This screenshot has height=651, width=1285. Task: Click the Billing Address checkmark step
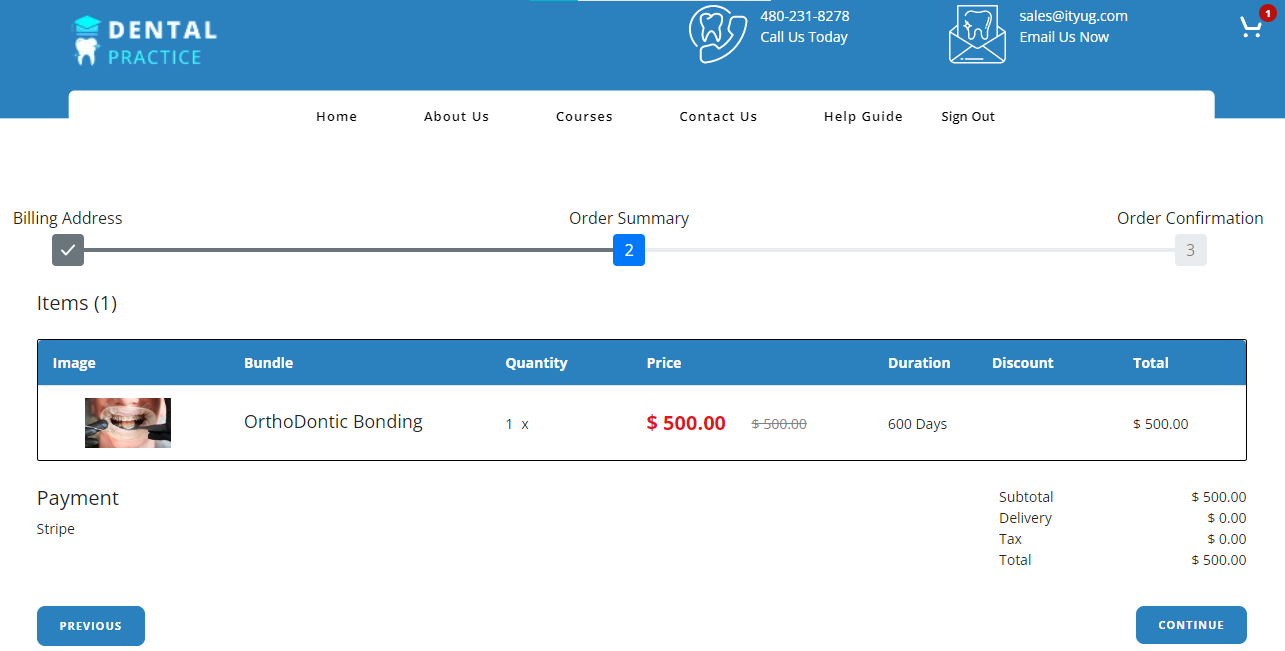[x=68, y=250]
